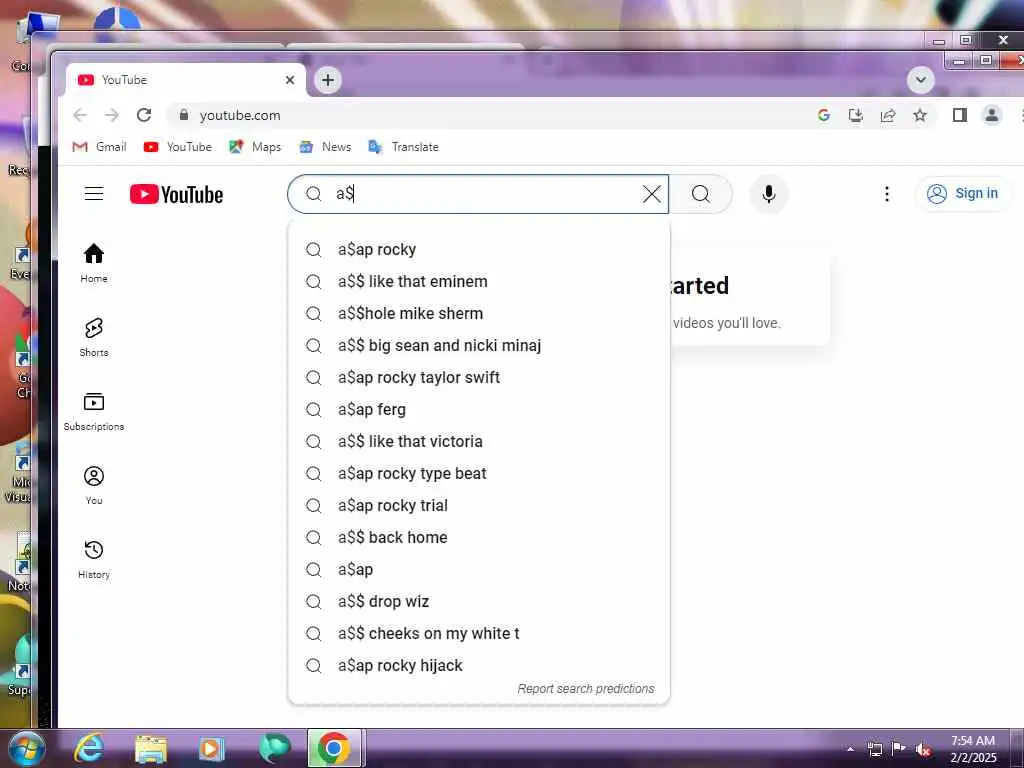This screenshot has height=768, width=1024.
Task: Click the Google icon in address bar
Action: click(x=824, y=116)
